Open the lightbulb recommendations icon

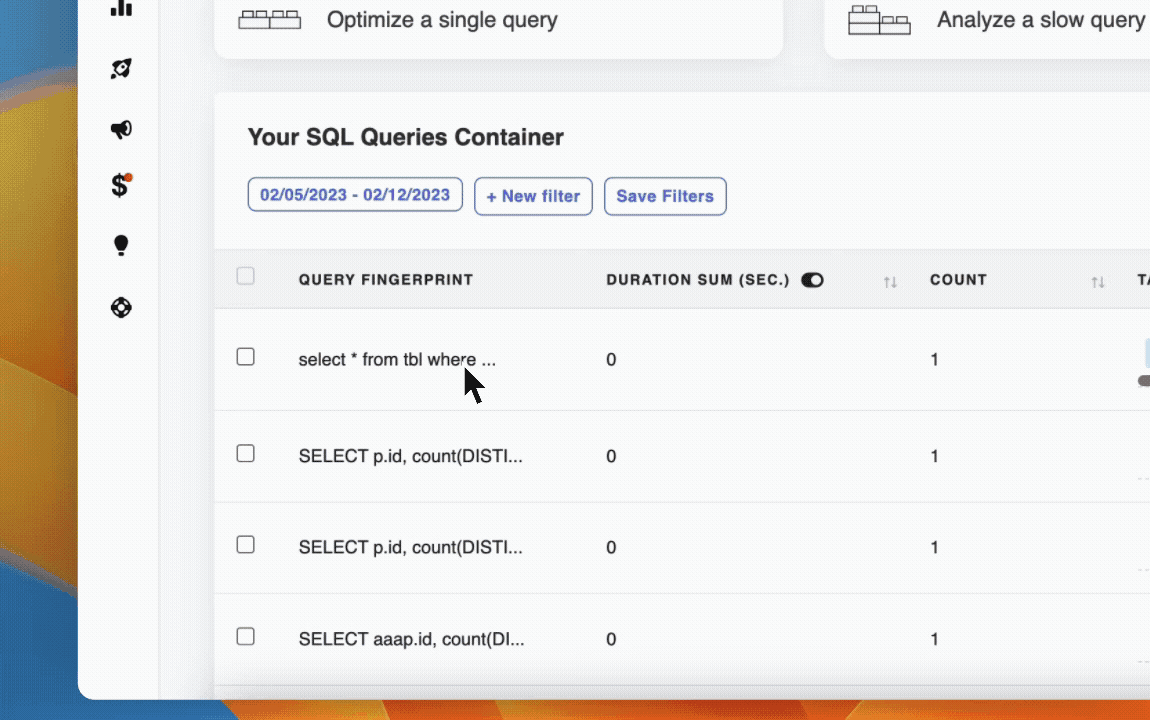point(121,245)
